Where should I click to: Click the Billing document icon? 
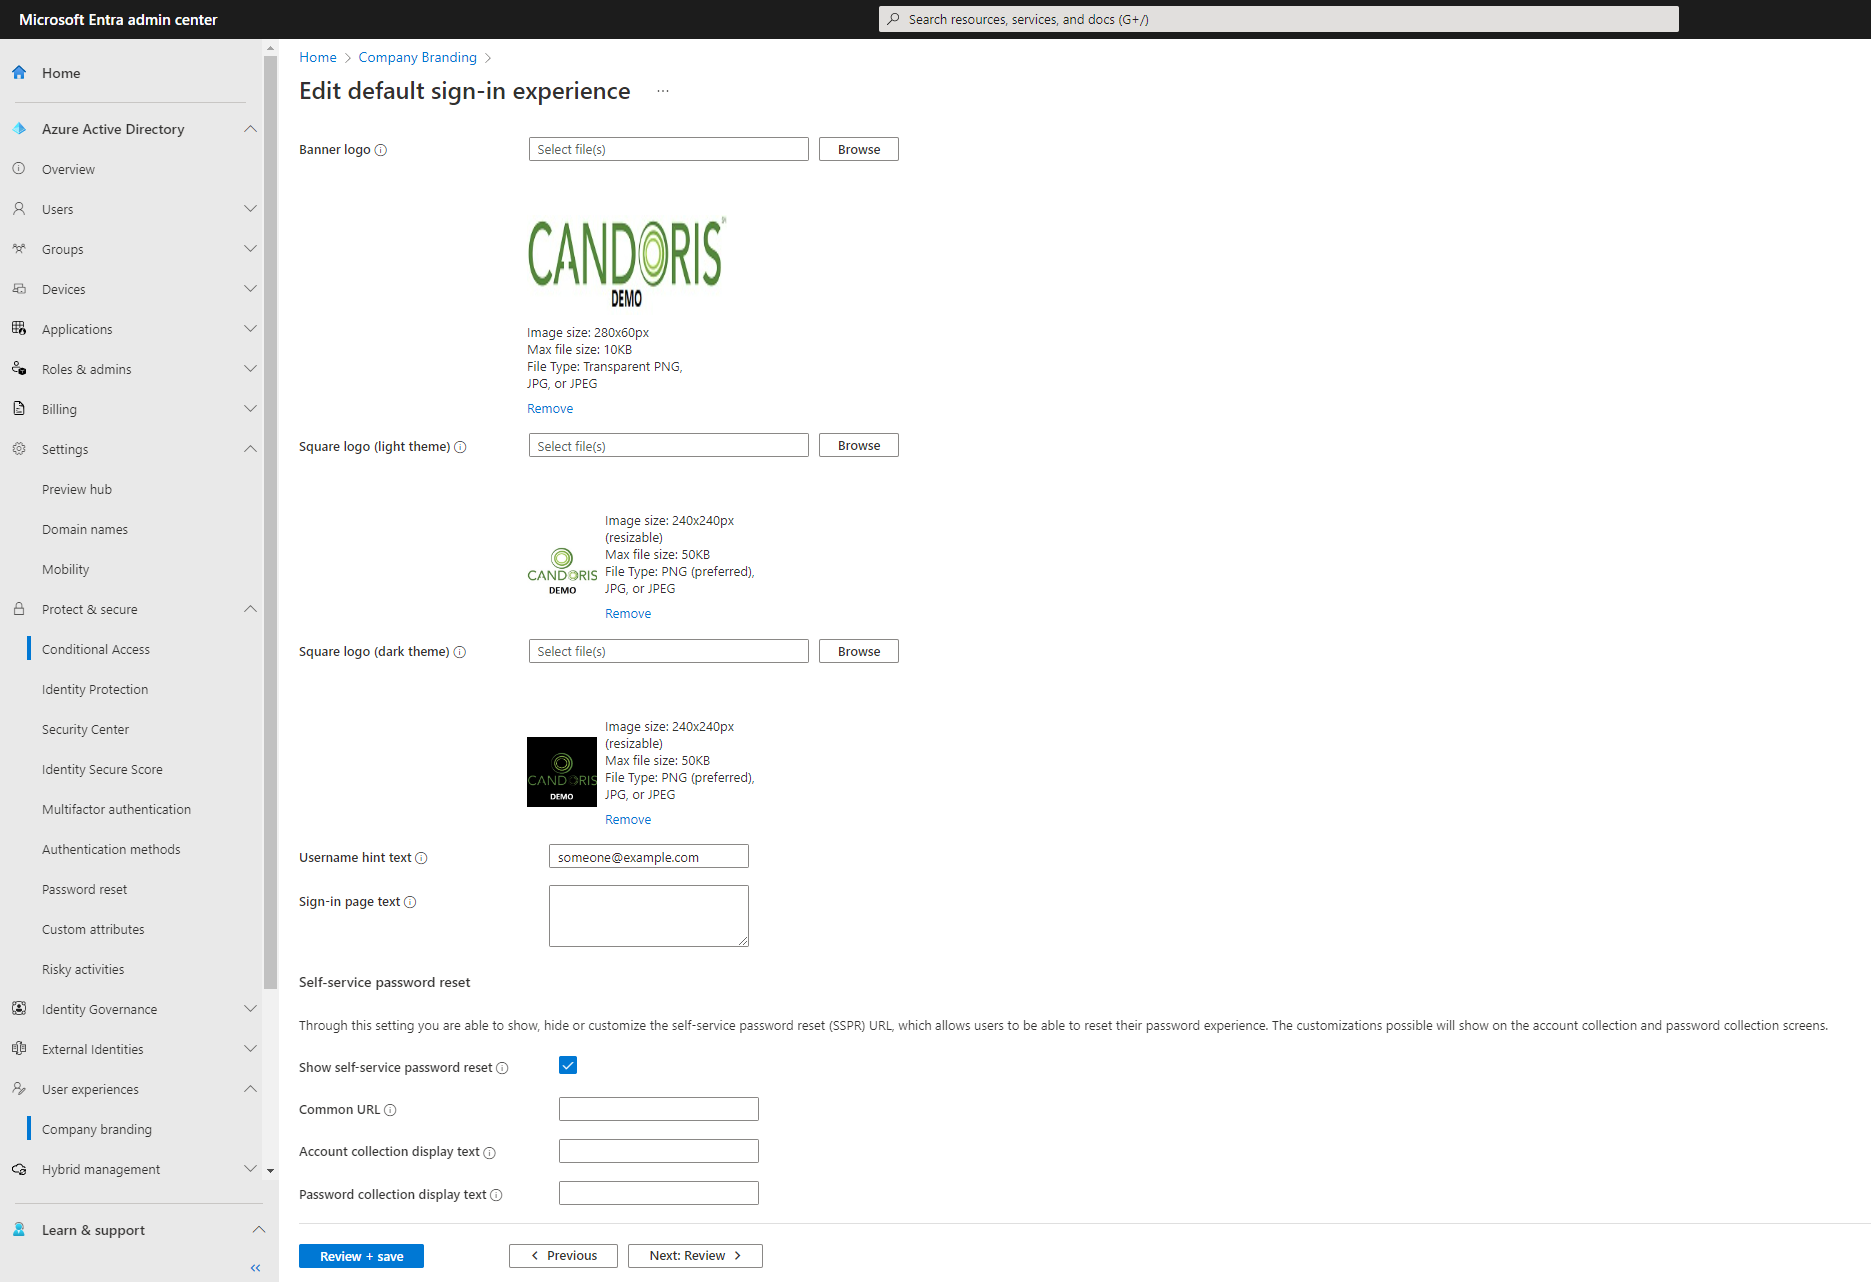coord(19,409)
